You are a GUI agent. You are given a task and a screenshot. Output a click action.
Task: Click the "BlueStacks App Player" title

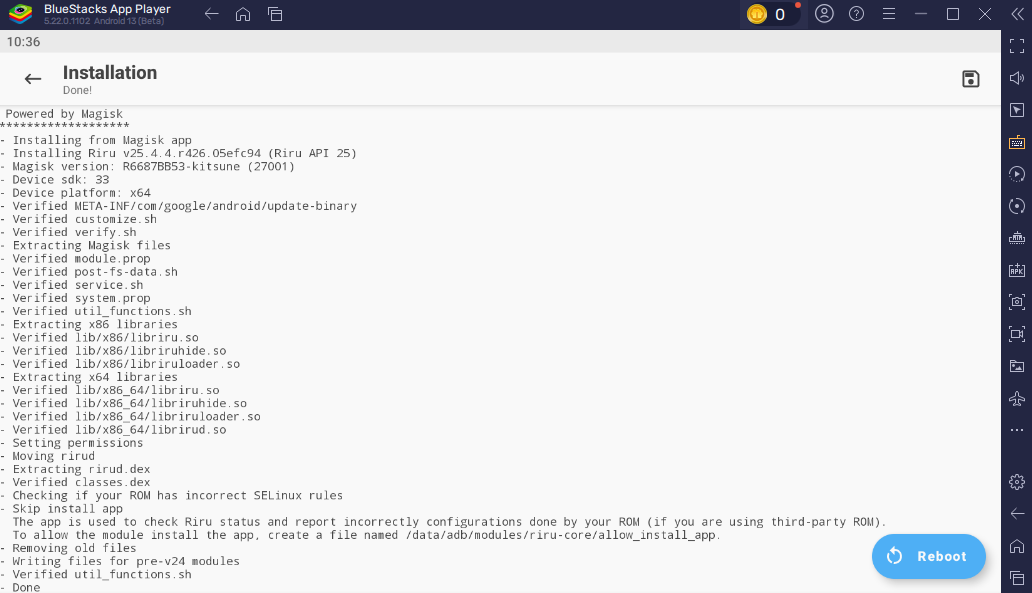pos(107,9)
